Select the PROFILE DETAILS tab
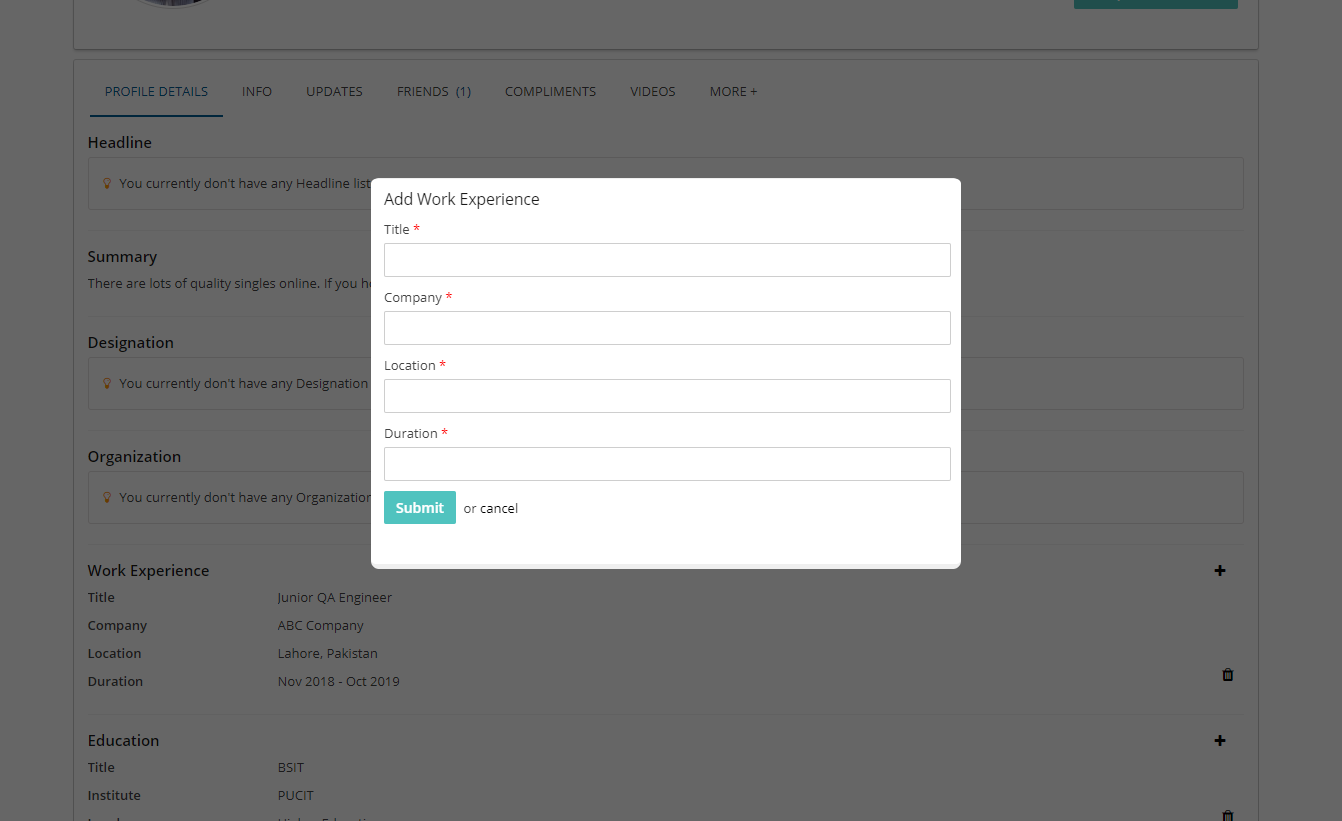The width and height of the screenshot is (1342, 821). pos(156,92)
